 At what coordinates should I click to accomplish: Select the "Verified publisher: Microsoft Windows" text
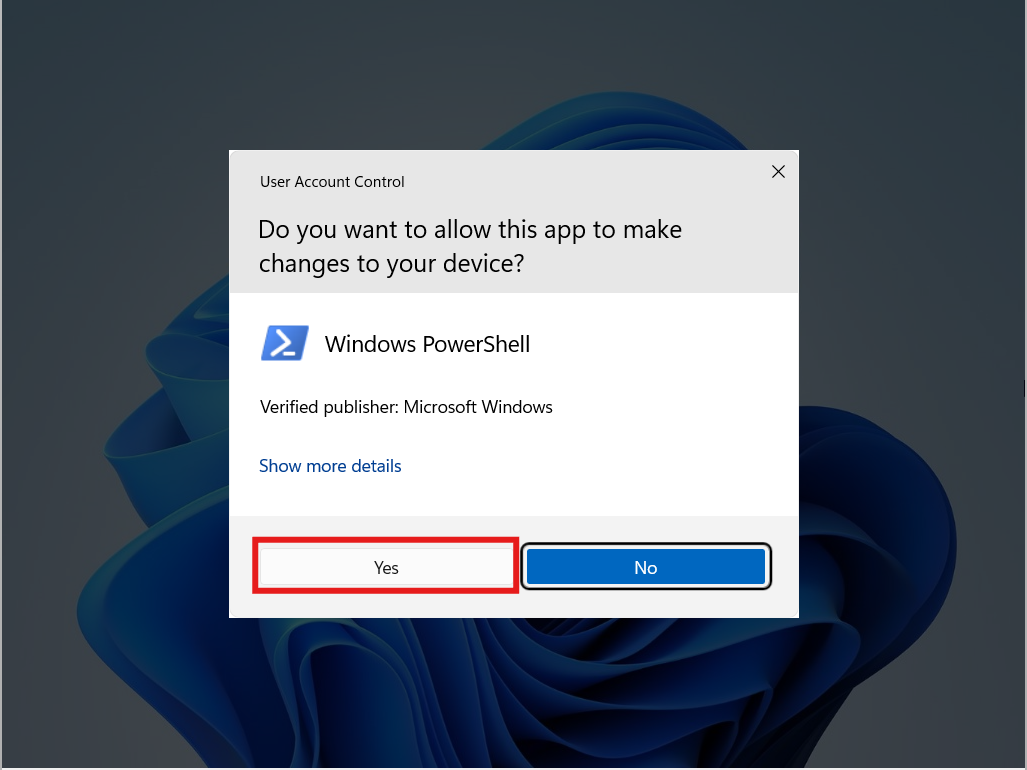(406, 407)
